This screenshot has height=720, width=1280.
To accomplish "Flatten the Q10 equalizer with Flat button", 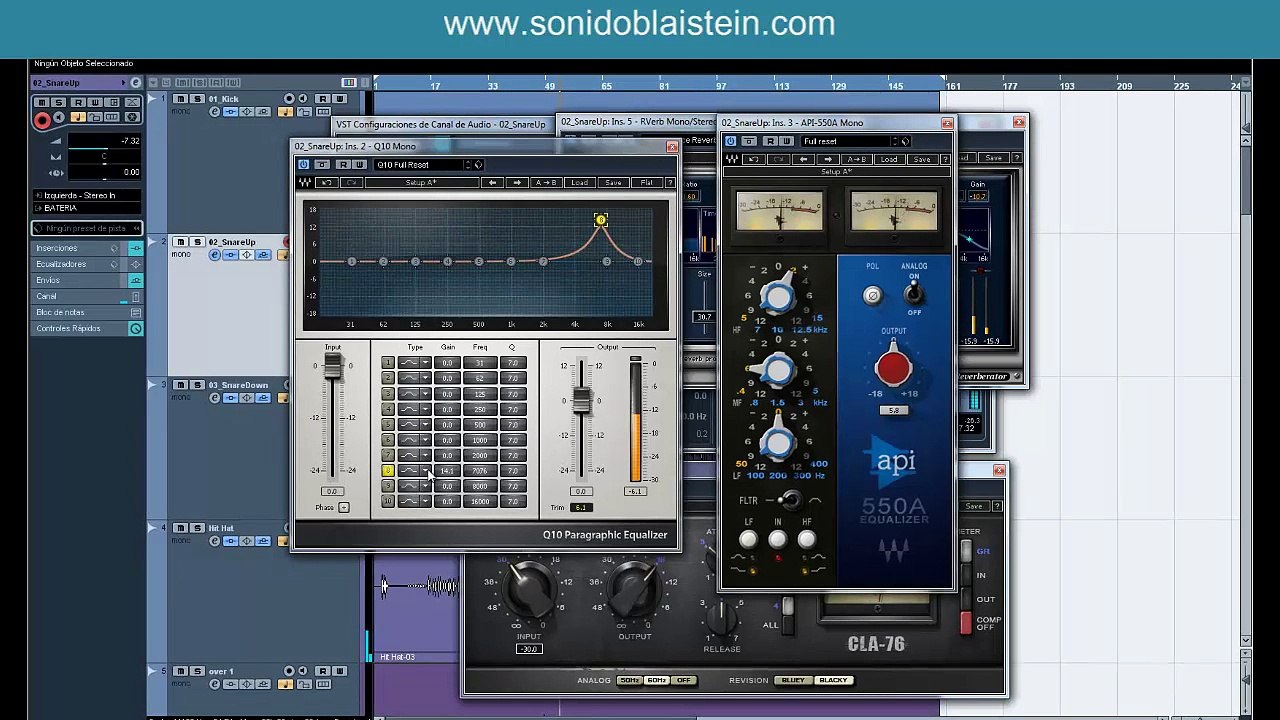I will pos(647,183).
